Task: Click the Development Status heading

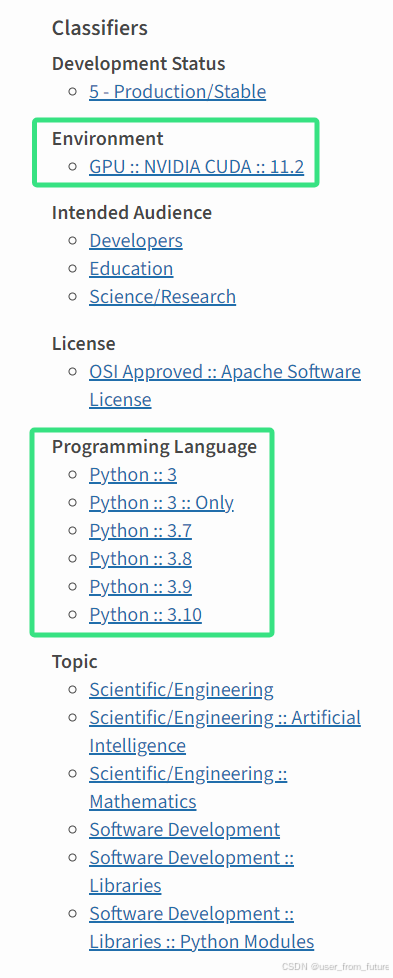Action: coord(138,64)
